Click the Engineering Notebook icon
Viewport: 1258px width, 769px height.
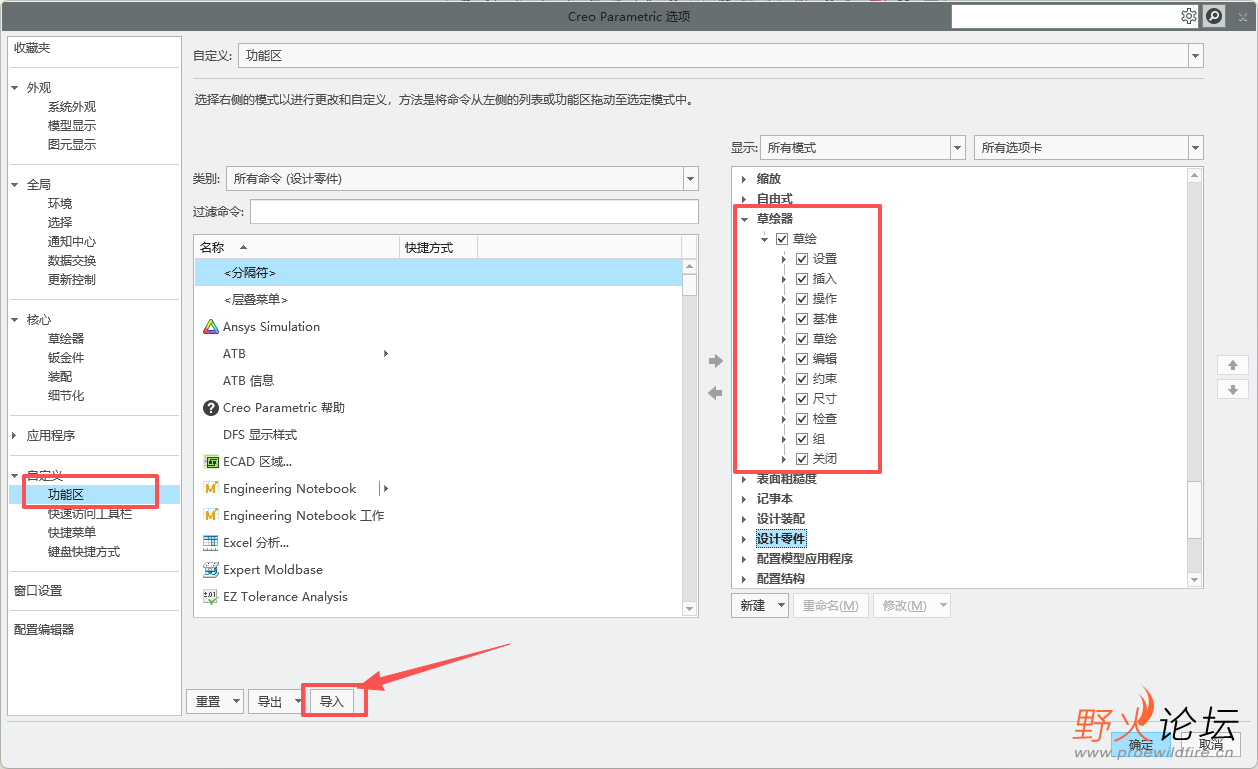[x=211, y=489]
